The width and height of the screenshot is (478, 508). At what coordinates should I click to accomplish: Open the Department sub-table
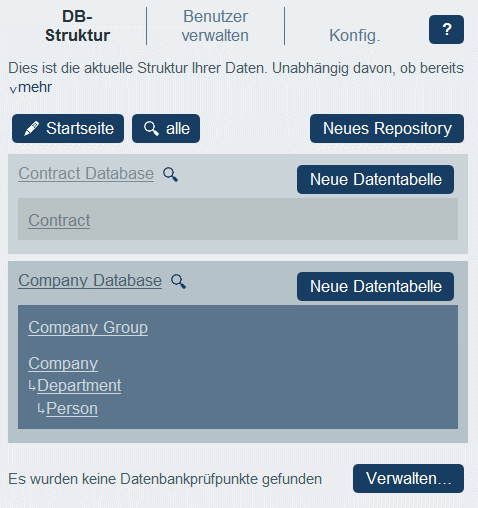79,386
